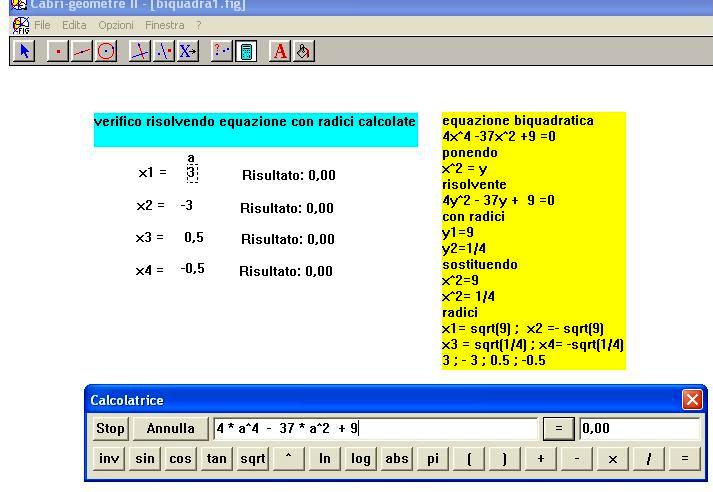
Task: Click the pi calculator key
Action: coord(433,458)
